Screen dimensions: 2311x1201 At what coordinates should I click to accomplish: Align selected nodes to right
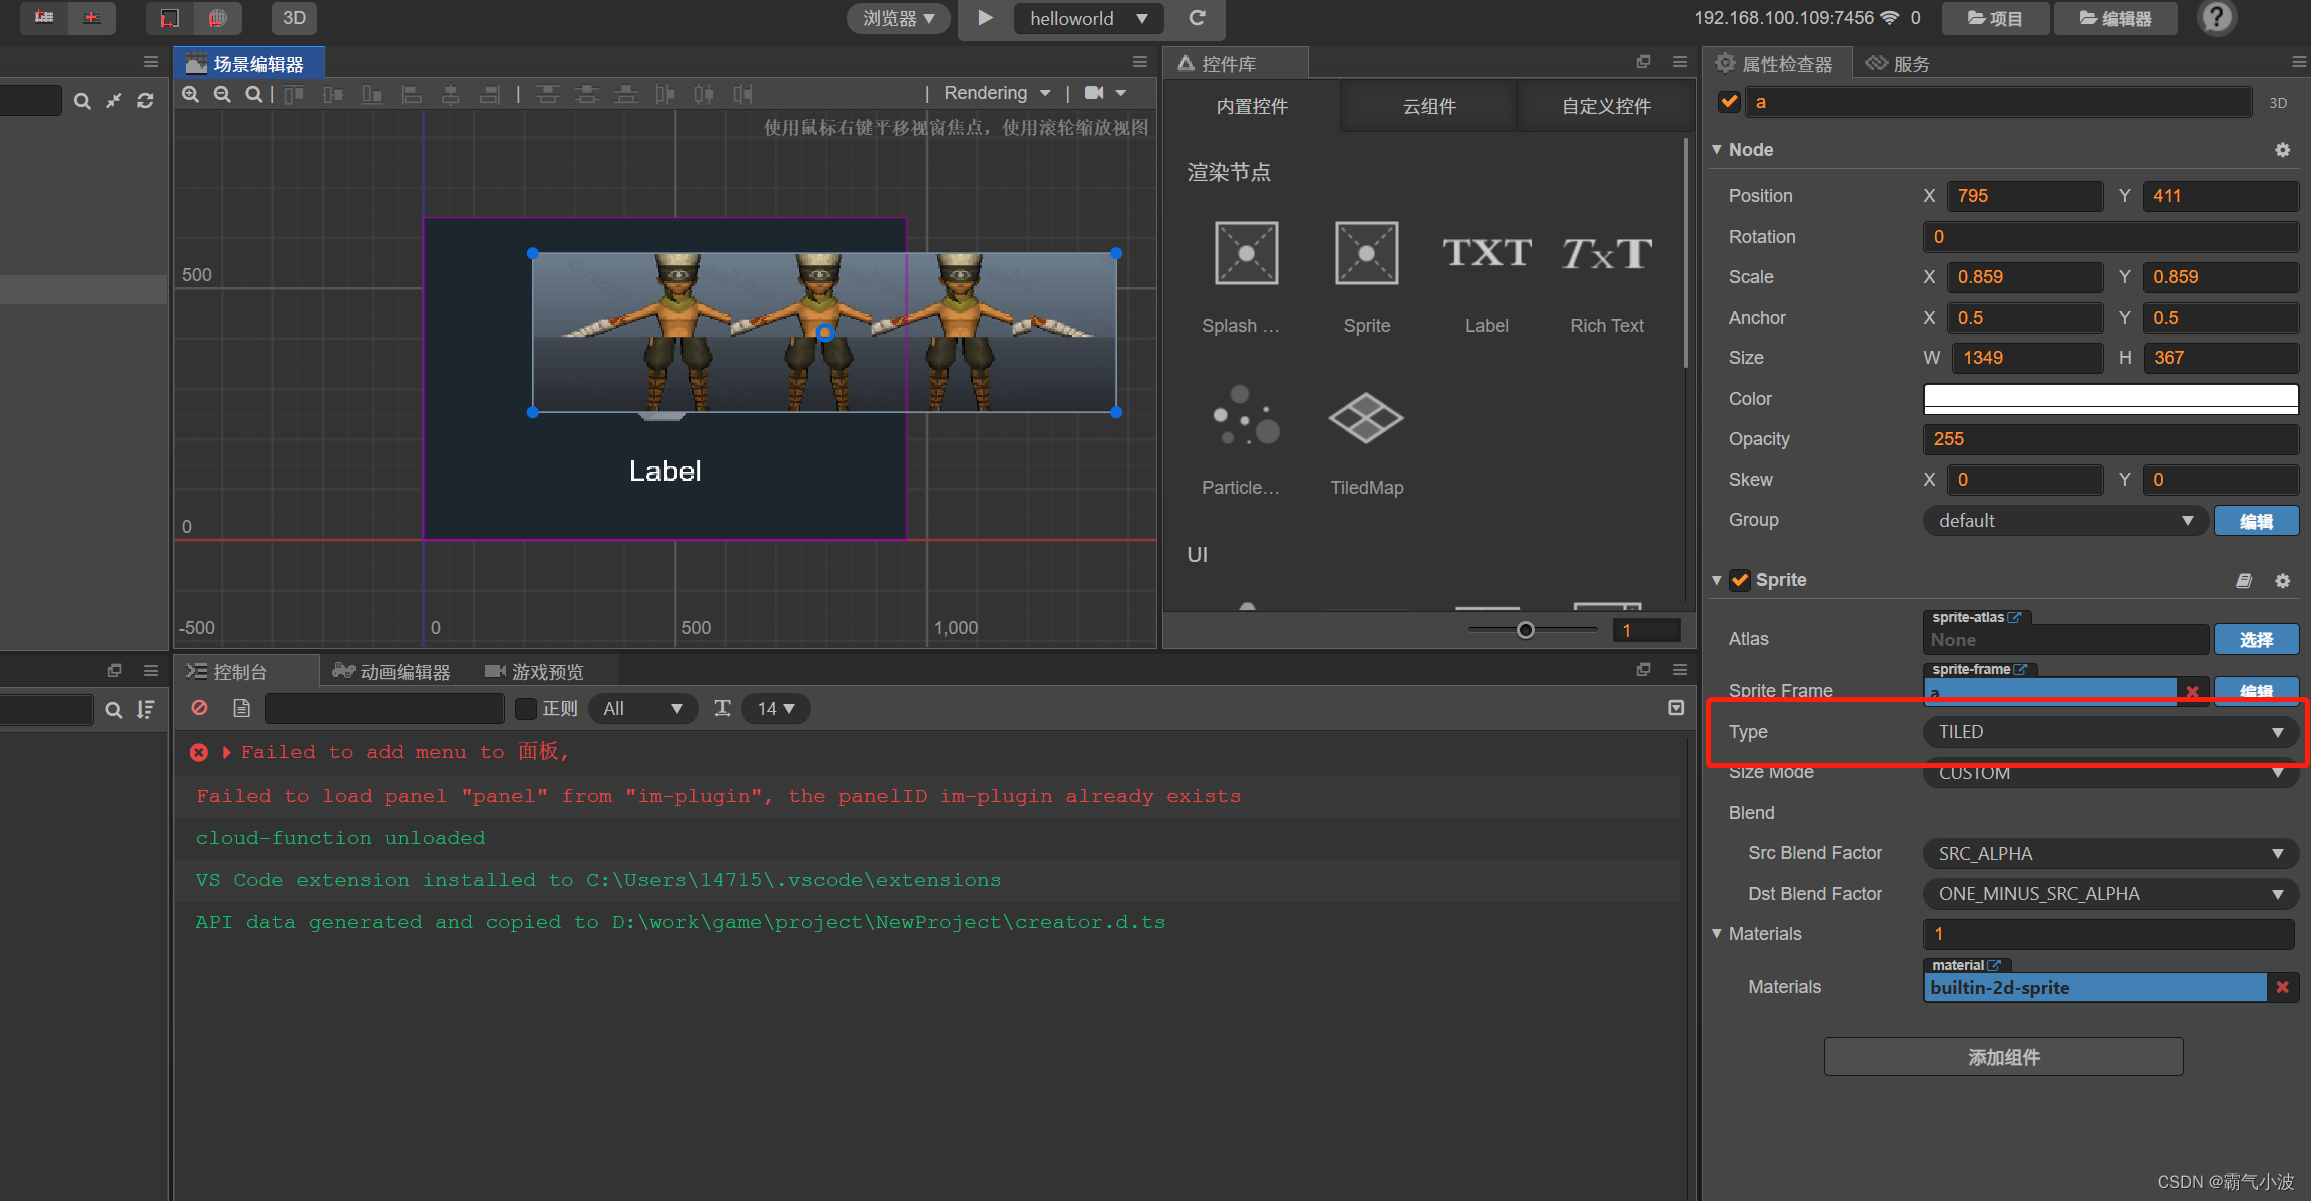pyautogui.click(x=490, y=94)
